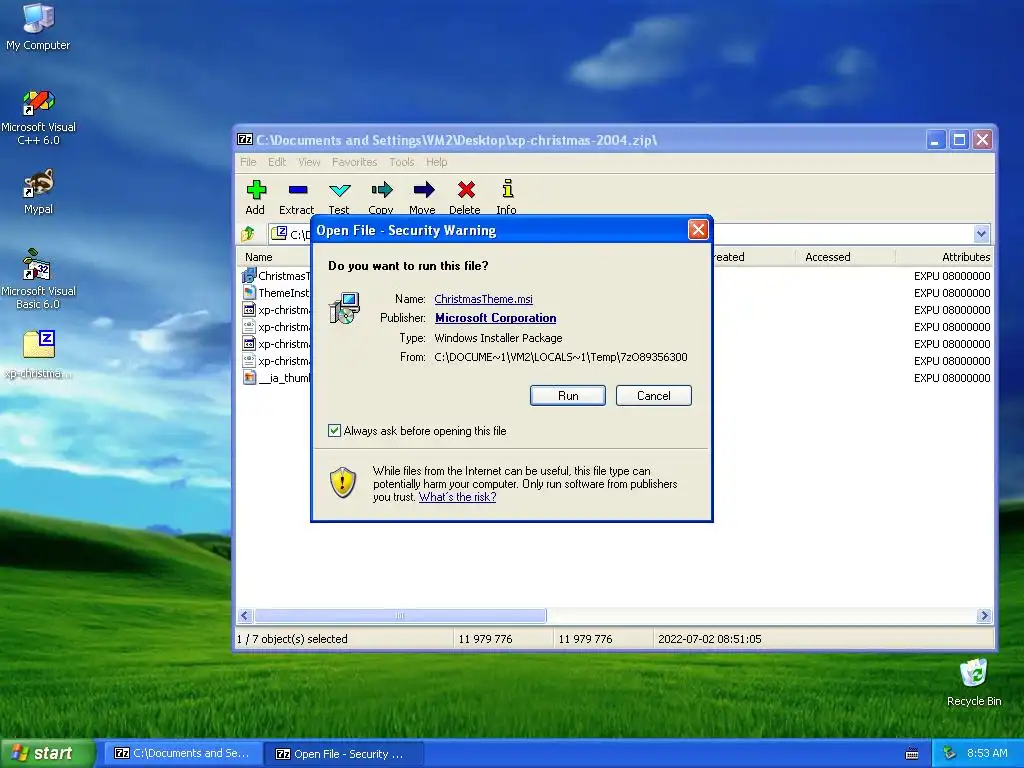Click the Test toolbar icon in 7-Zip
The width and height of the screenshot is (1024, 768).
[340, 190]
